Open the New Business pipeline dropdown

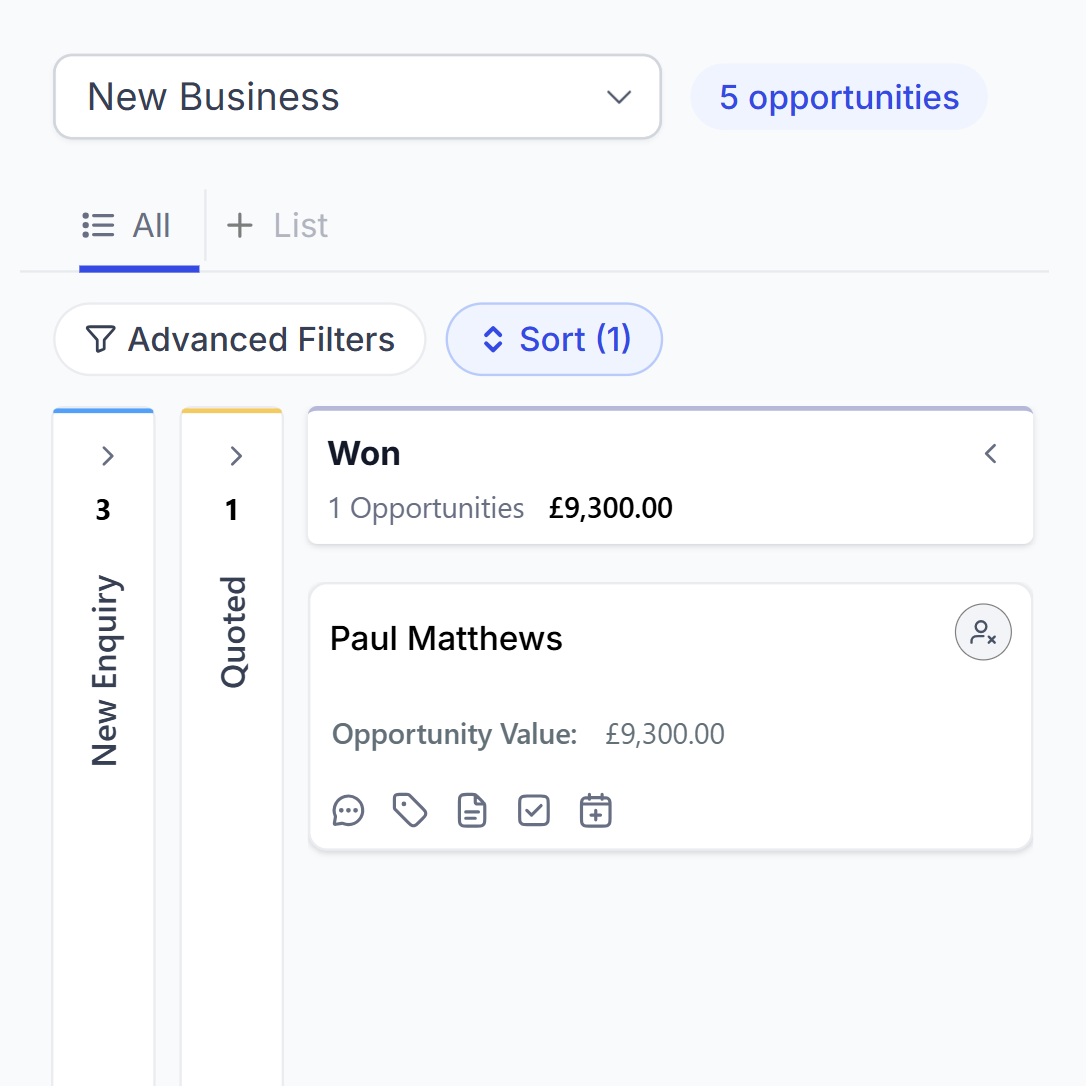pyautogui.click(x=357, y=97)
